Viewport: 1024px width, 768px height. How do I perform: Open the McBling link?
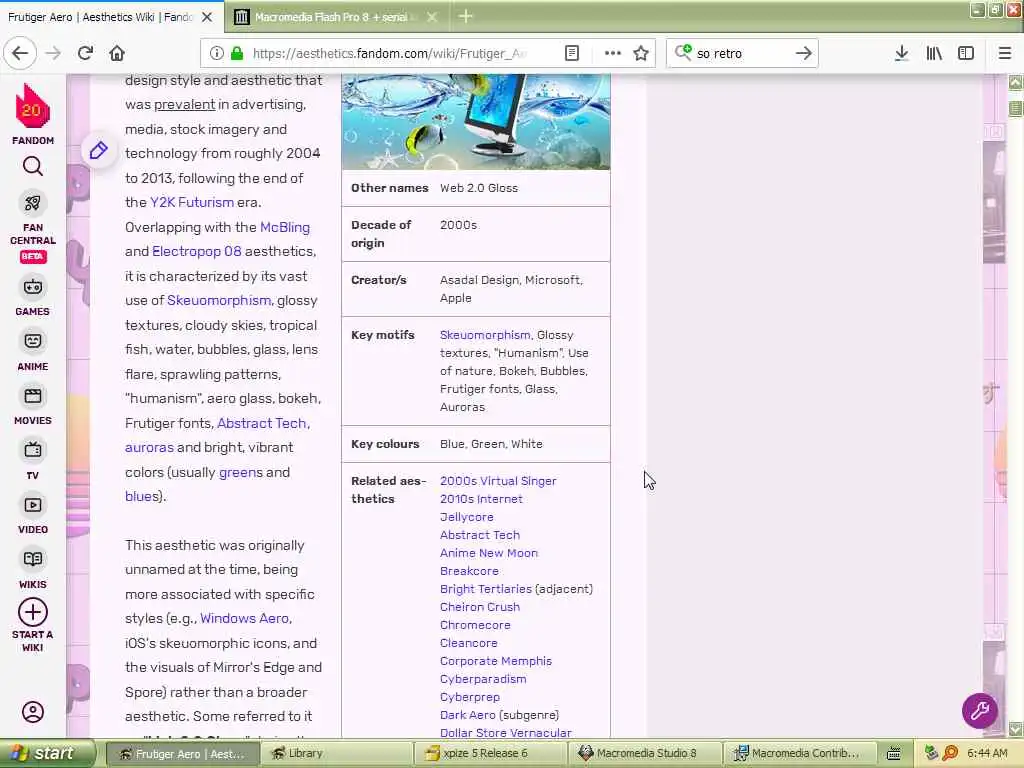tap(285, 227)
